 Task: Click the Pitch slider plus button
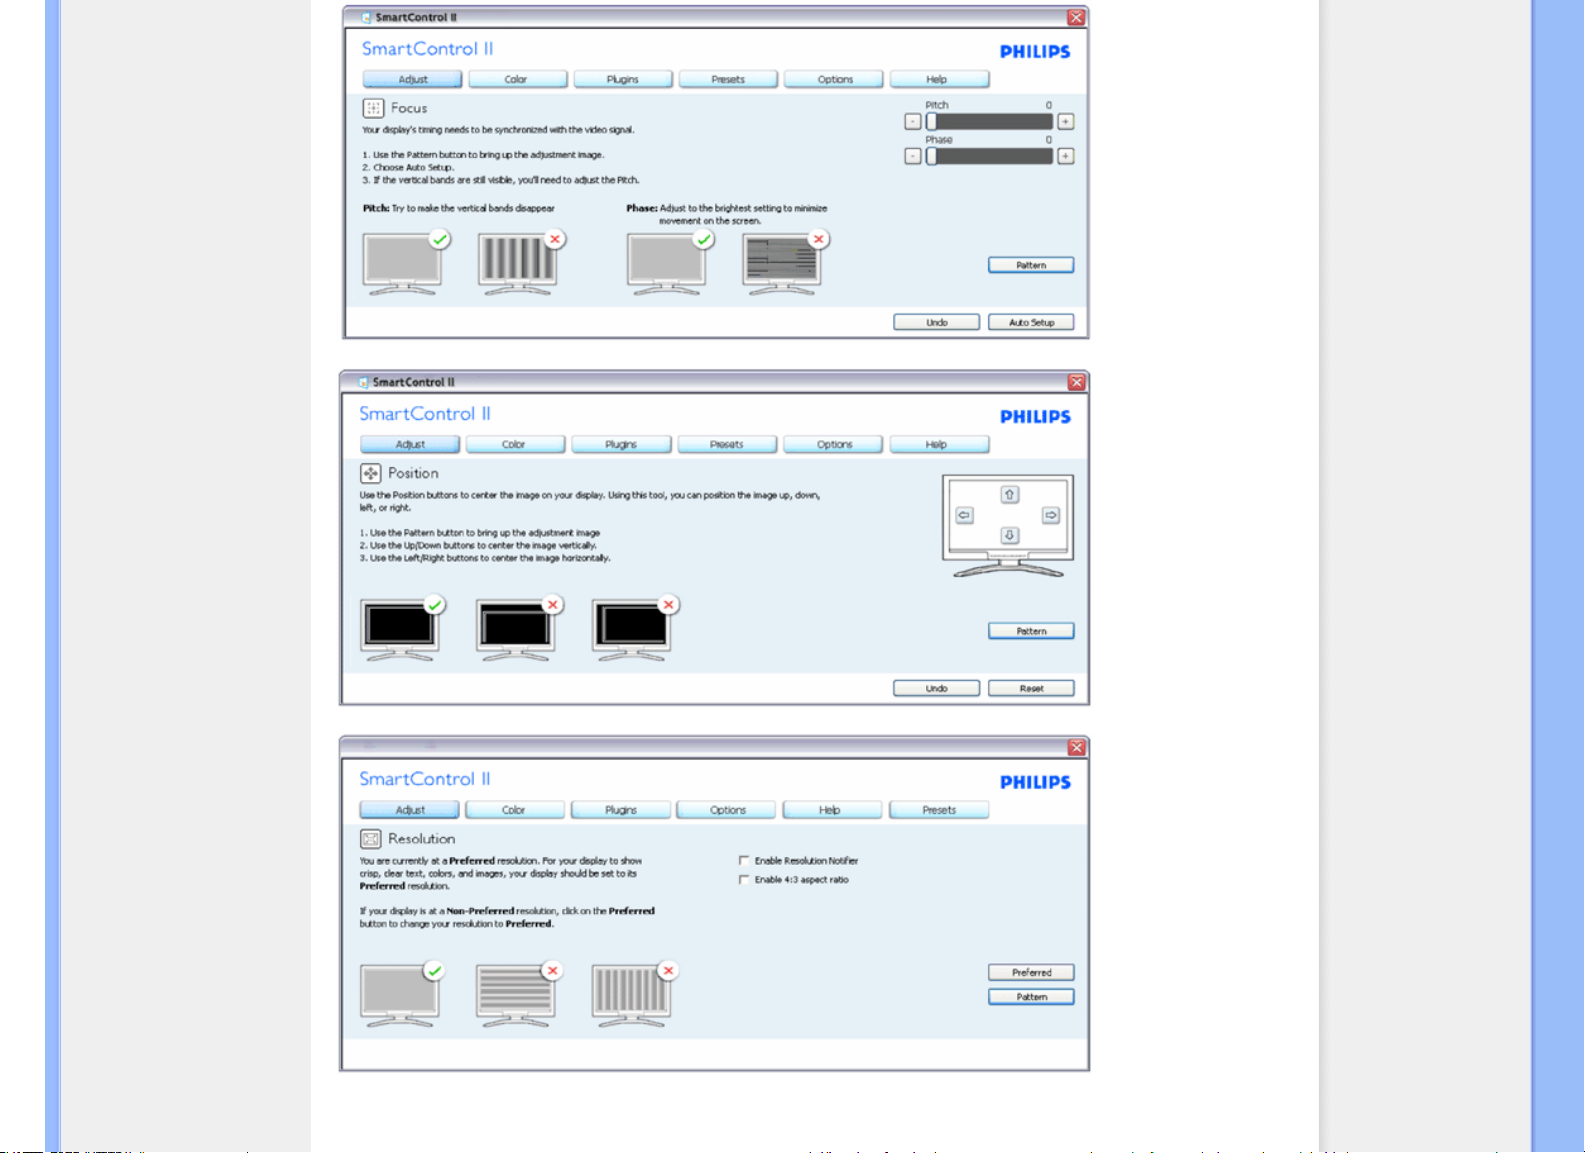pyautogui.click(x=1066, y=122)
